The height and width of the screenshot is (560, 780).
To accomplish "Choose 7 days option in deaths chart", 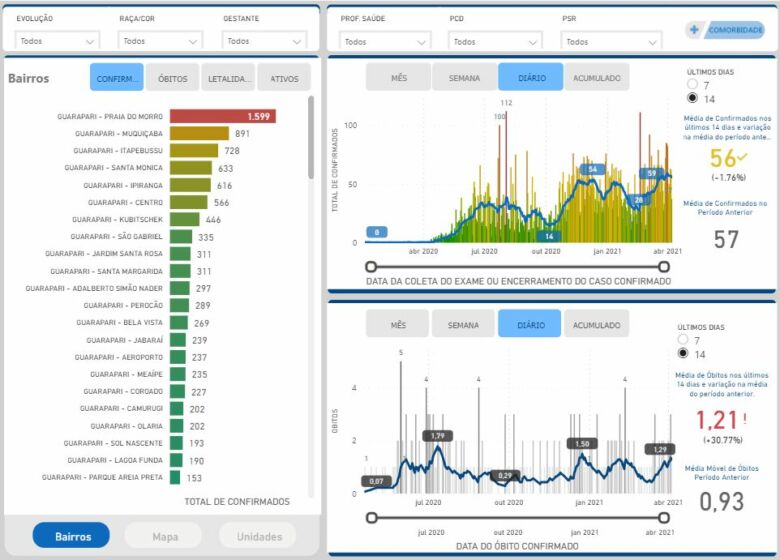I will coord(684,340).
